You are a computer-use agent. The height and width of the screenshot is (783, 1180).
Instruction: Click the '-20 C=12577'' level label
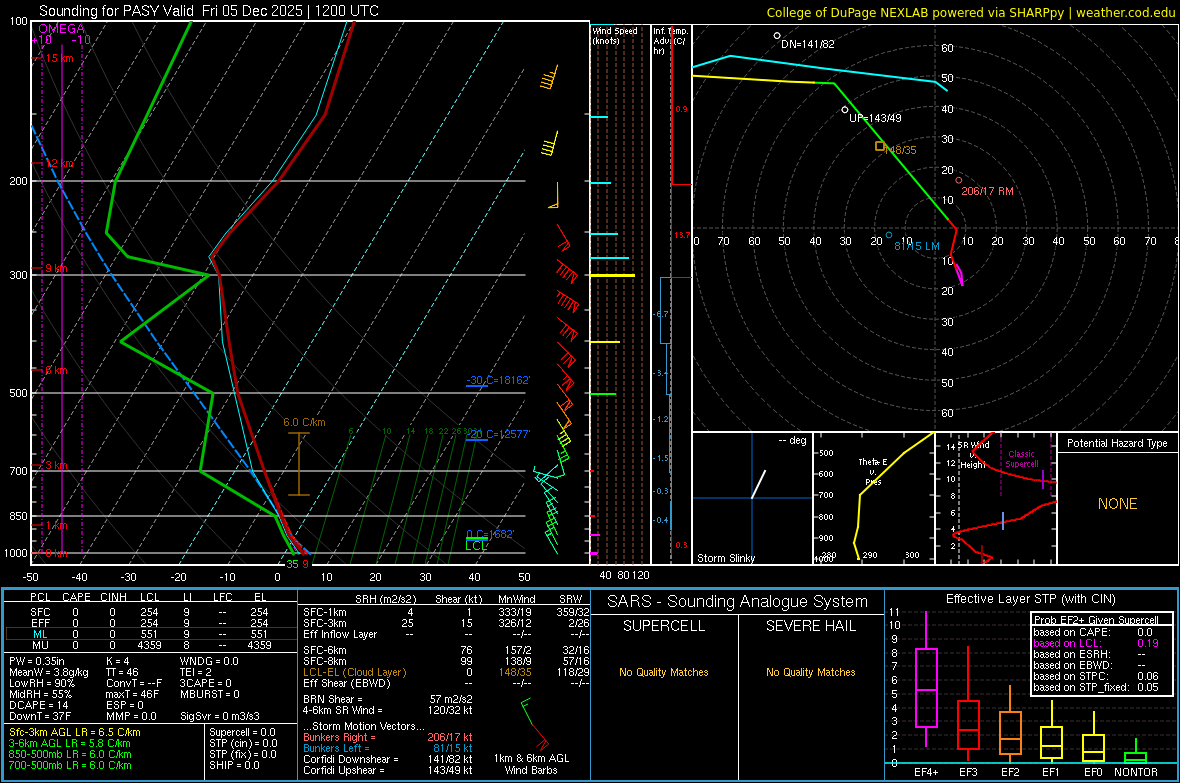tap(498, 434)
